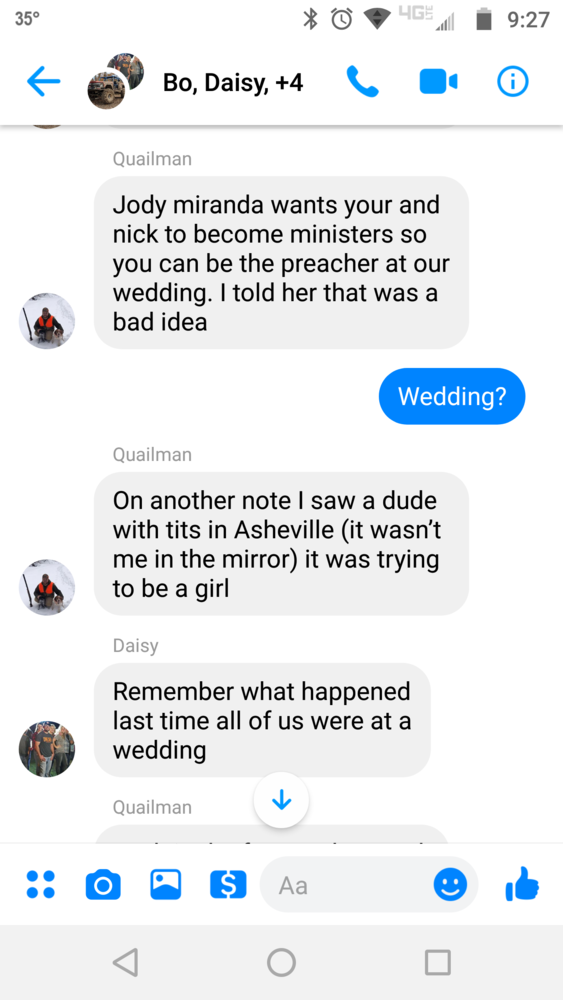Open the emoji picker in message field
563x1000 pixels.
450,885
